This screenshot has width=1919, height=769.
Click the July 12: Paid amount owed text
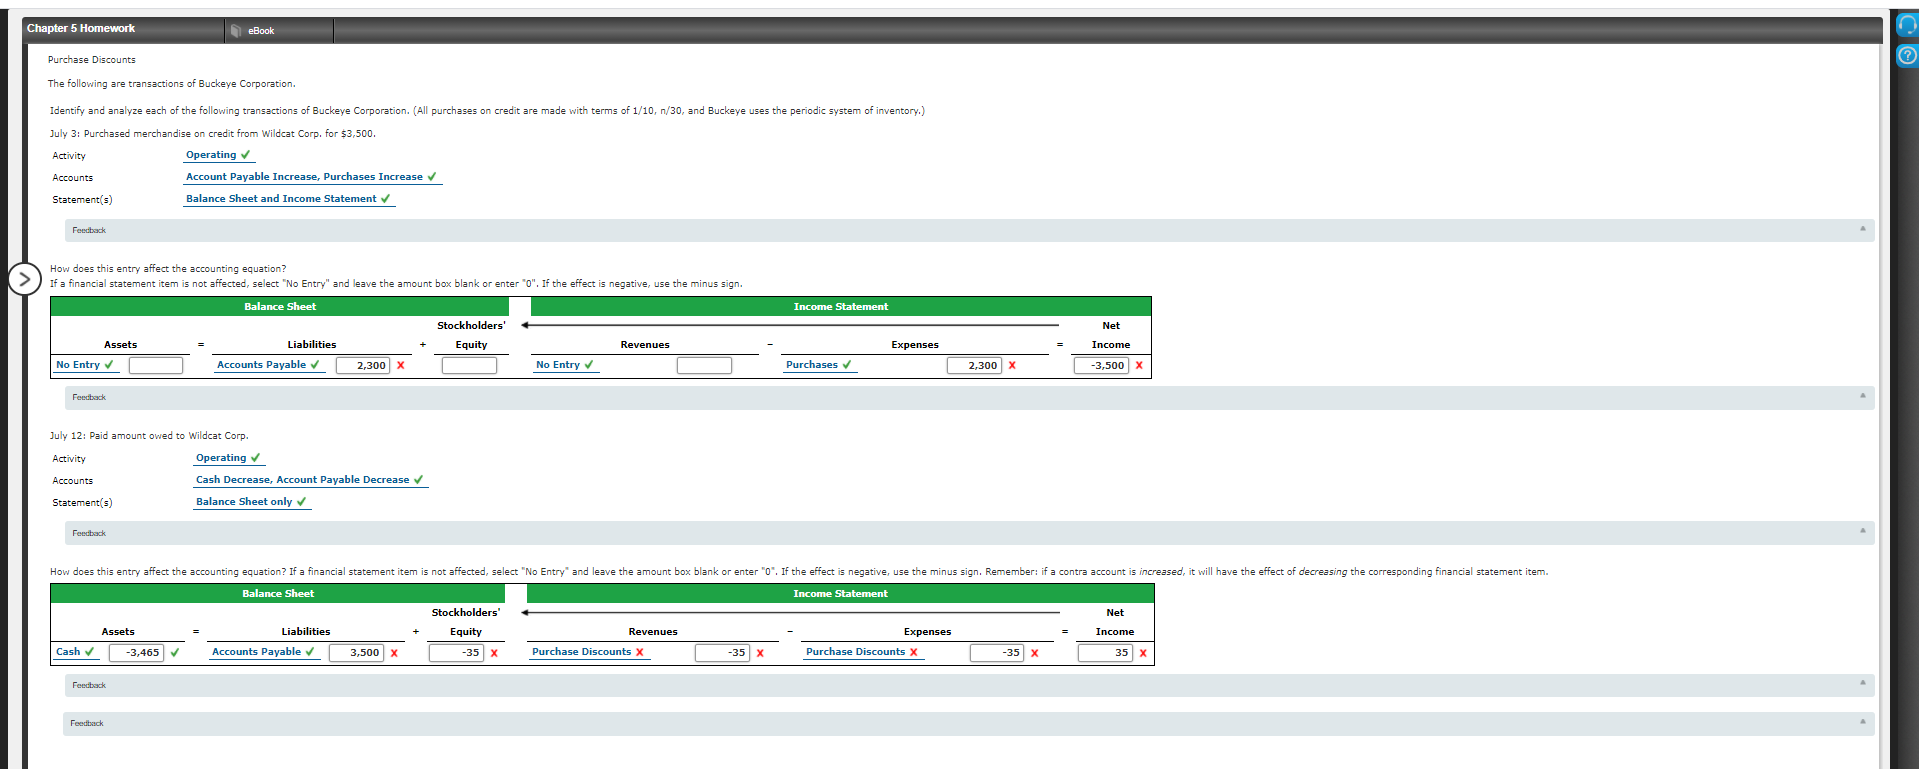tap(149, 436)
